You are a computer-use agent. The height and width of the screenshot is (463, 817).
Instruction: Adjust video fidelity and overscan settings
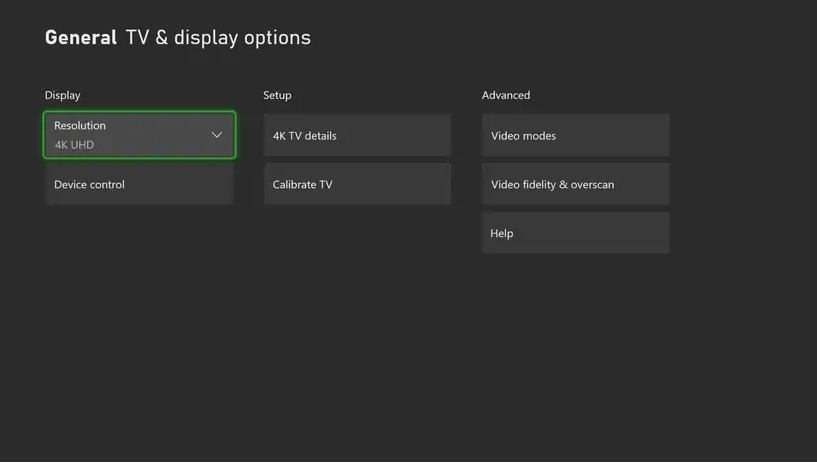coord(575,184)
